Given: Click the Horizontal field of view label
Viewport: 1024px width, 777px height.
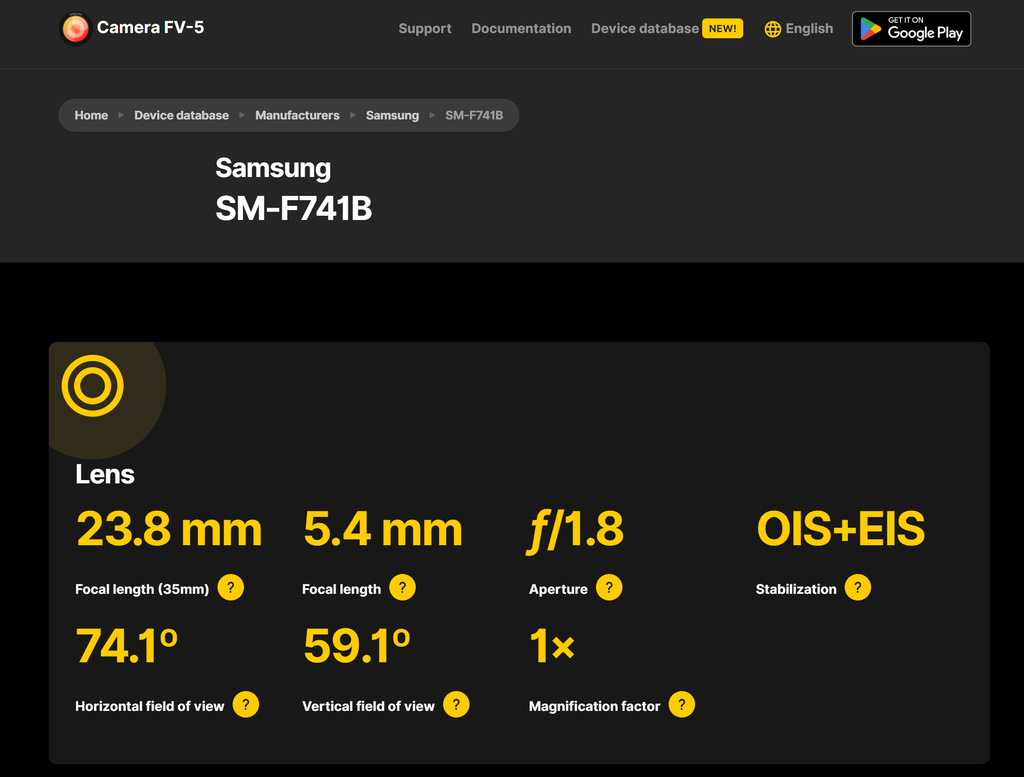Looking at the screenshot, I should point(150,706).
